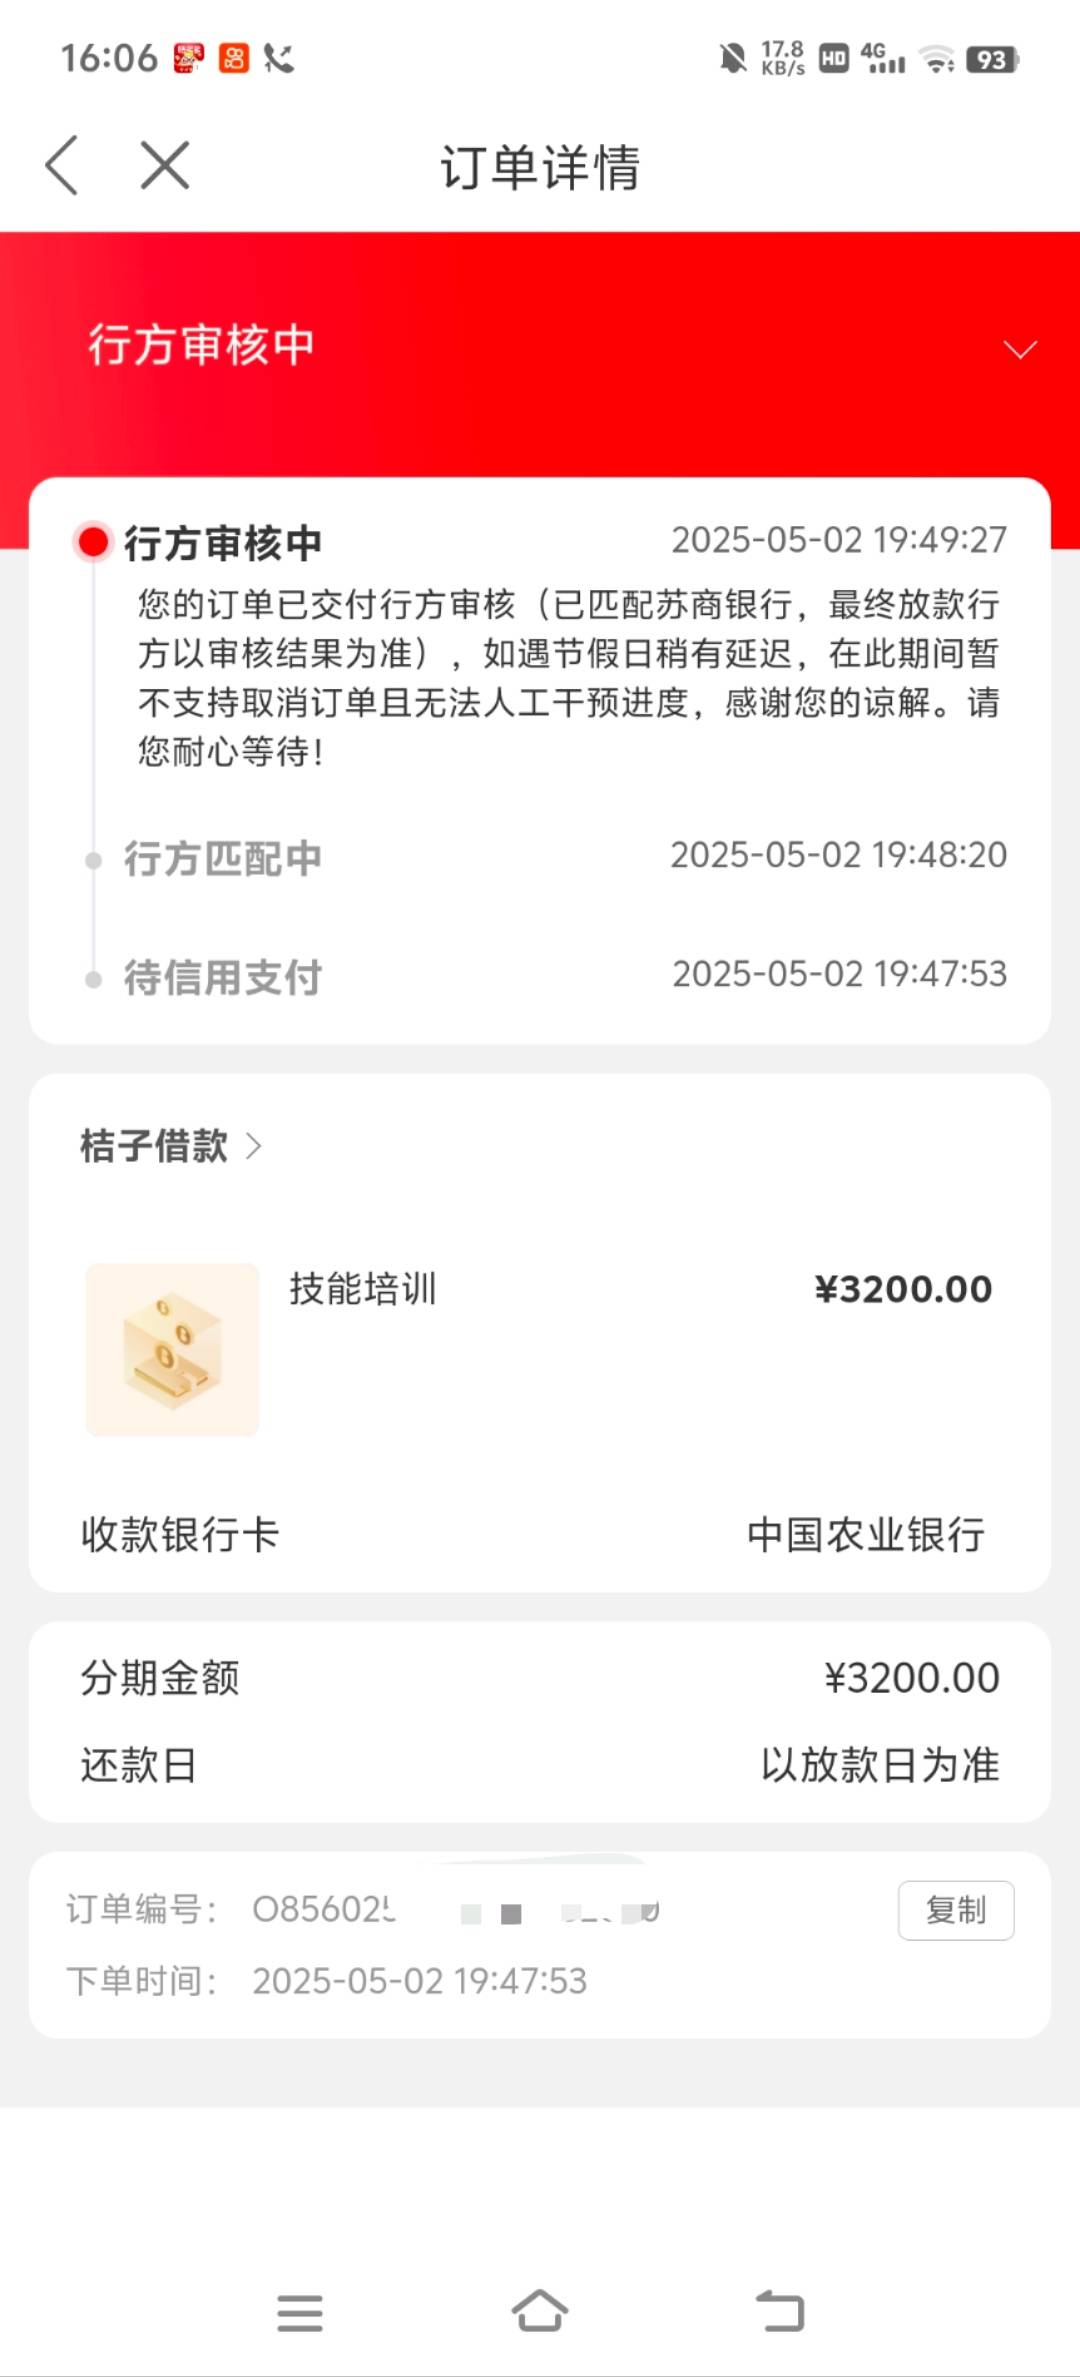Expand the 行方审核中 status banner chevron
This screenshot has height=2377, width=1080.
tap(1020, 349)
